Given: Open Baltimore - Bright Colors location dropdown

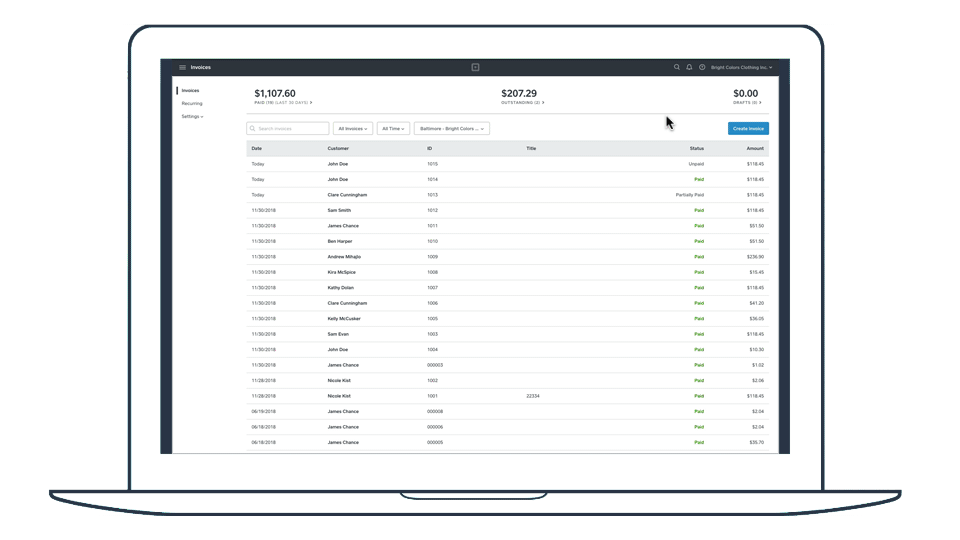Looking at the screenshot, I should click(452, 129).
